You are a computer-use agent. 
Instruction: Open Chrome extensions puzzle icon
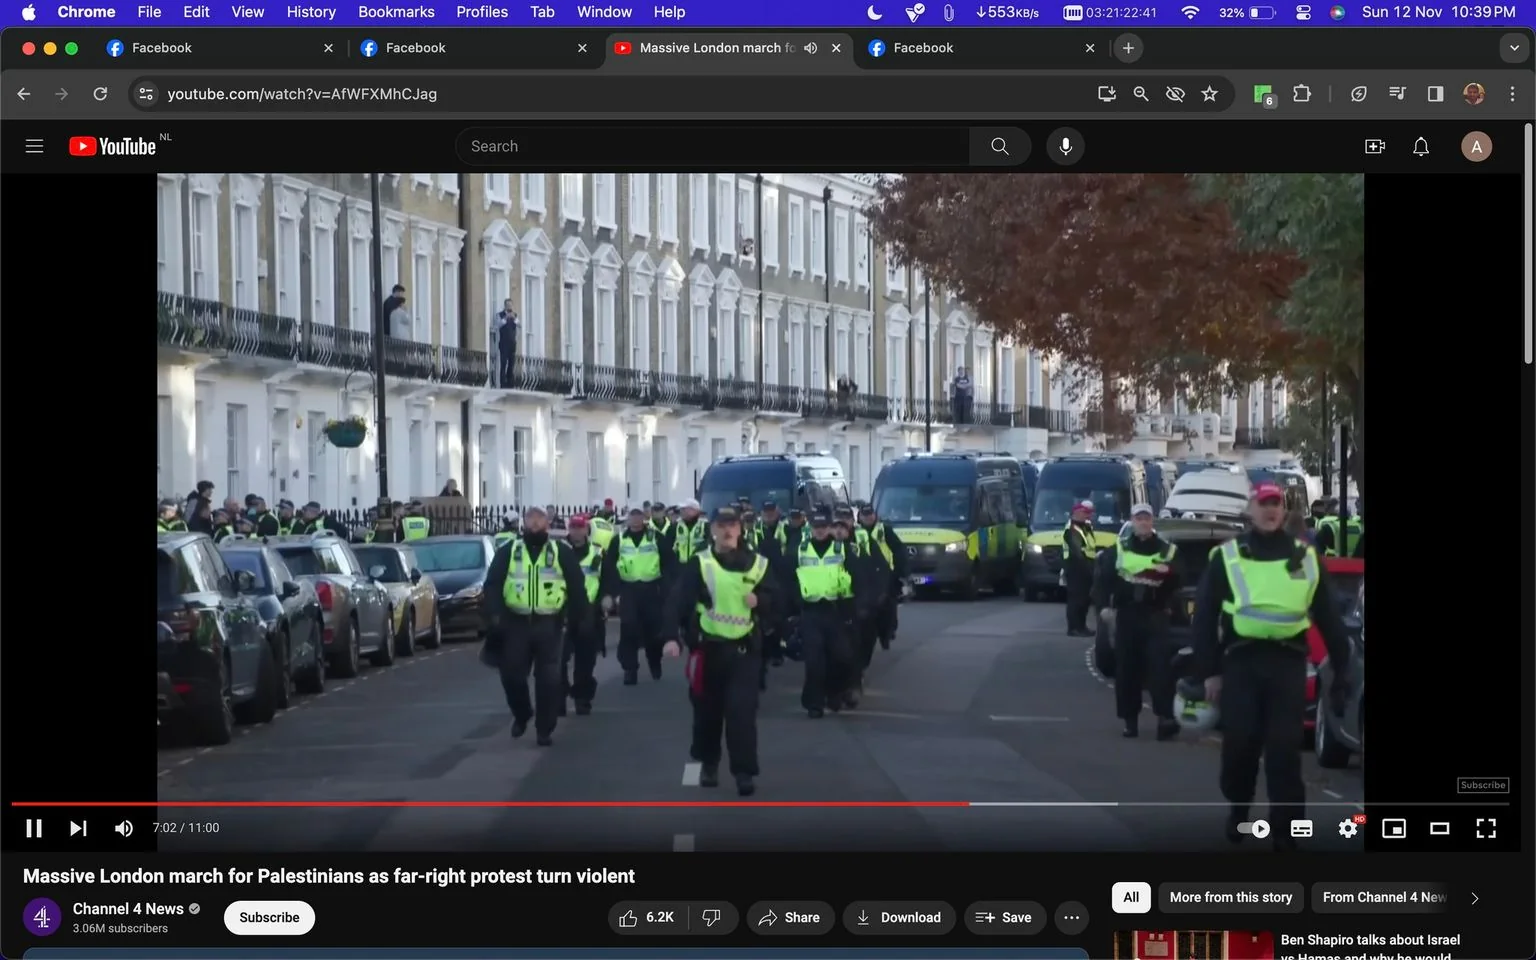pos(1301,93)
